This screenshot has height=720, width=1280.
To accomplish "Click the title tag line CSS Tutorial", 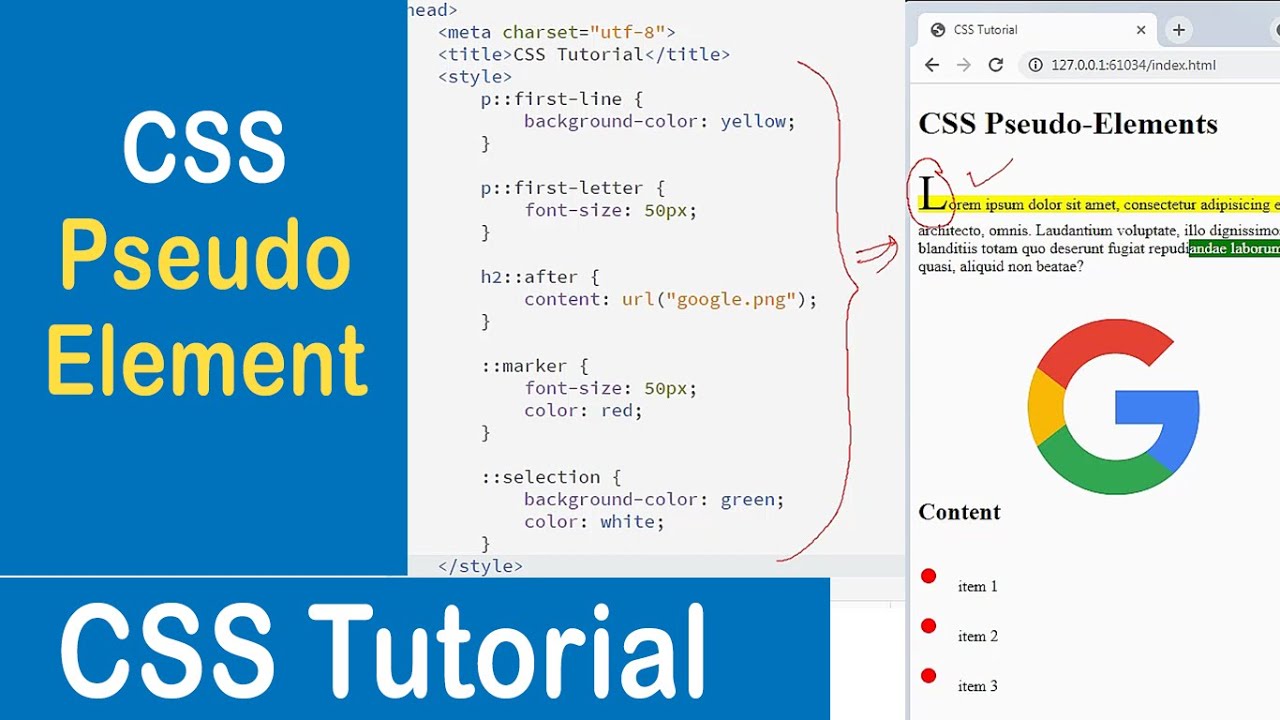I will (583, 54).
